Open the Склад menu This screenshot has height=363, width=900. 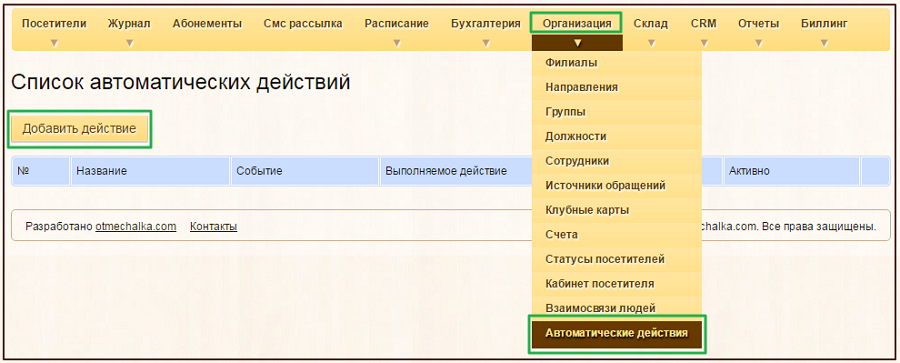pos(651,24)
